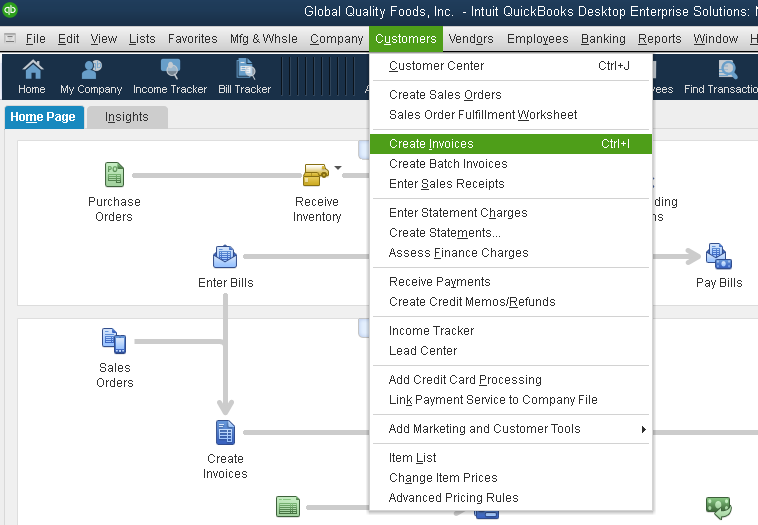Click the Home icon in the icon bar
The width and height of the screenshot is (758, 525).
(x=32, y=77)
